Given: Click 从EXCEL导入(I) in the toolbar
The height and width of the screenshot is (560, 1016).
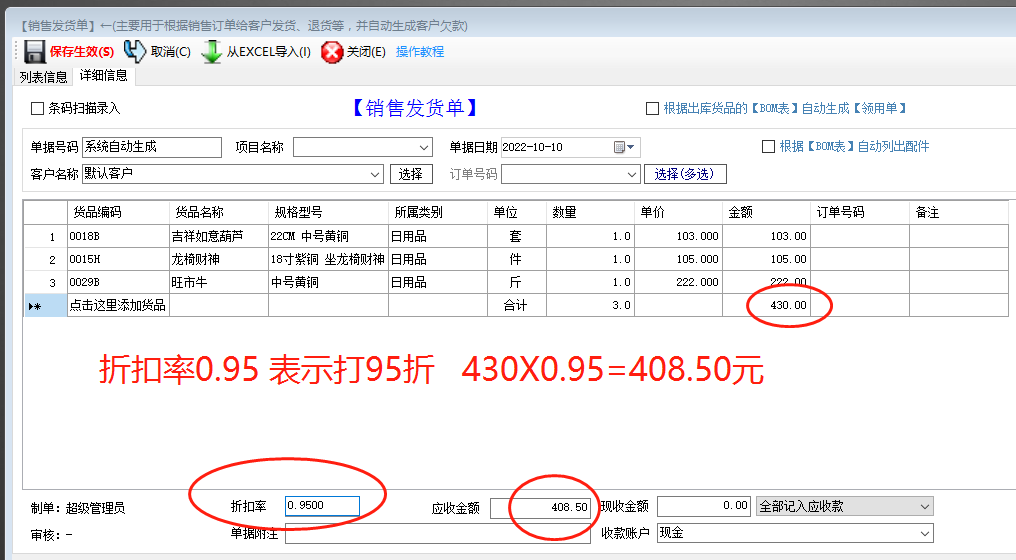Looking at the screenshot, I should [268, 52].
